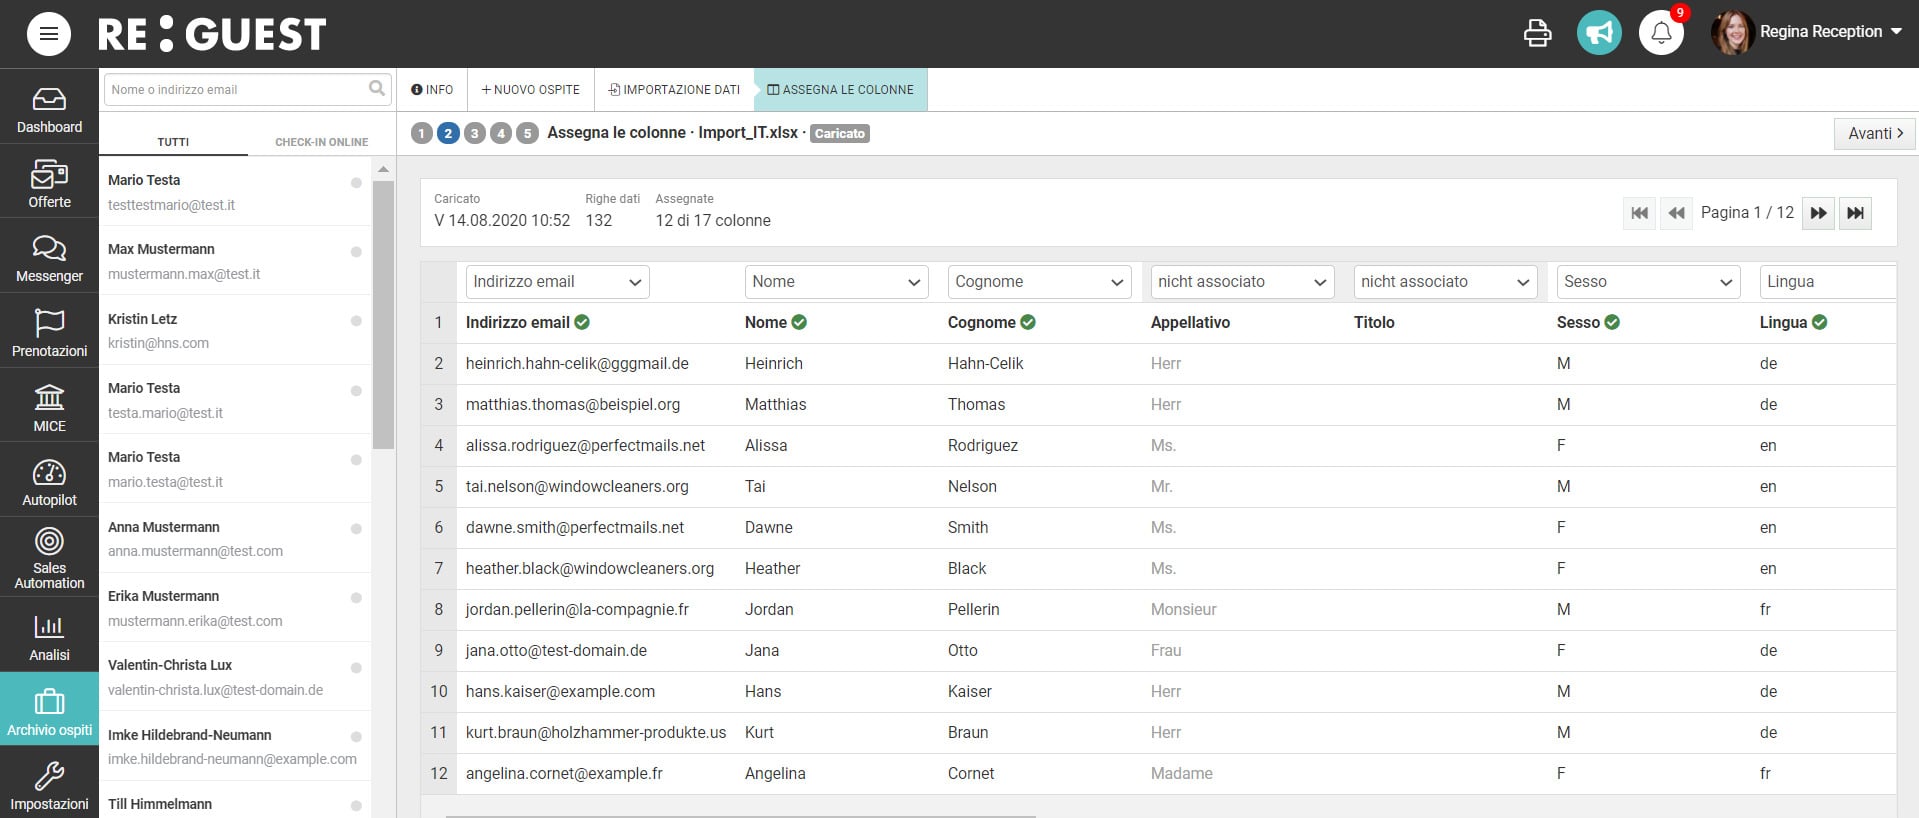Click the Kaiser surname cell
The image size is (1919, 818).
(x=970, y=692)
